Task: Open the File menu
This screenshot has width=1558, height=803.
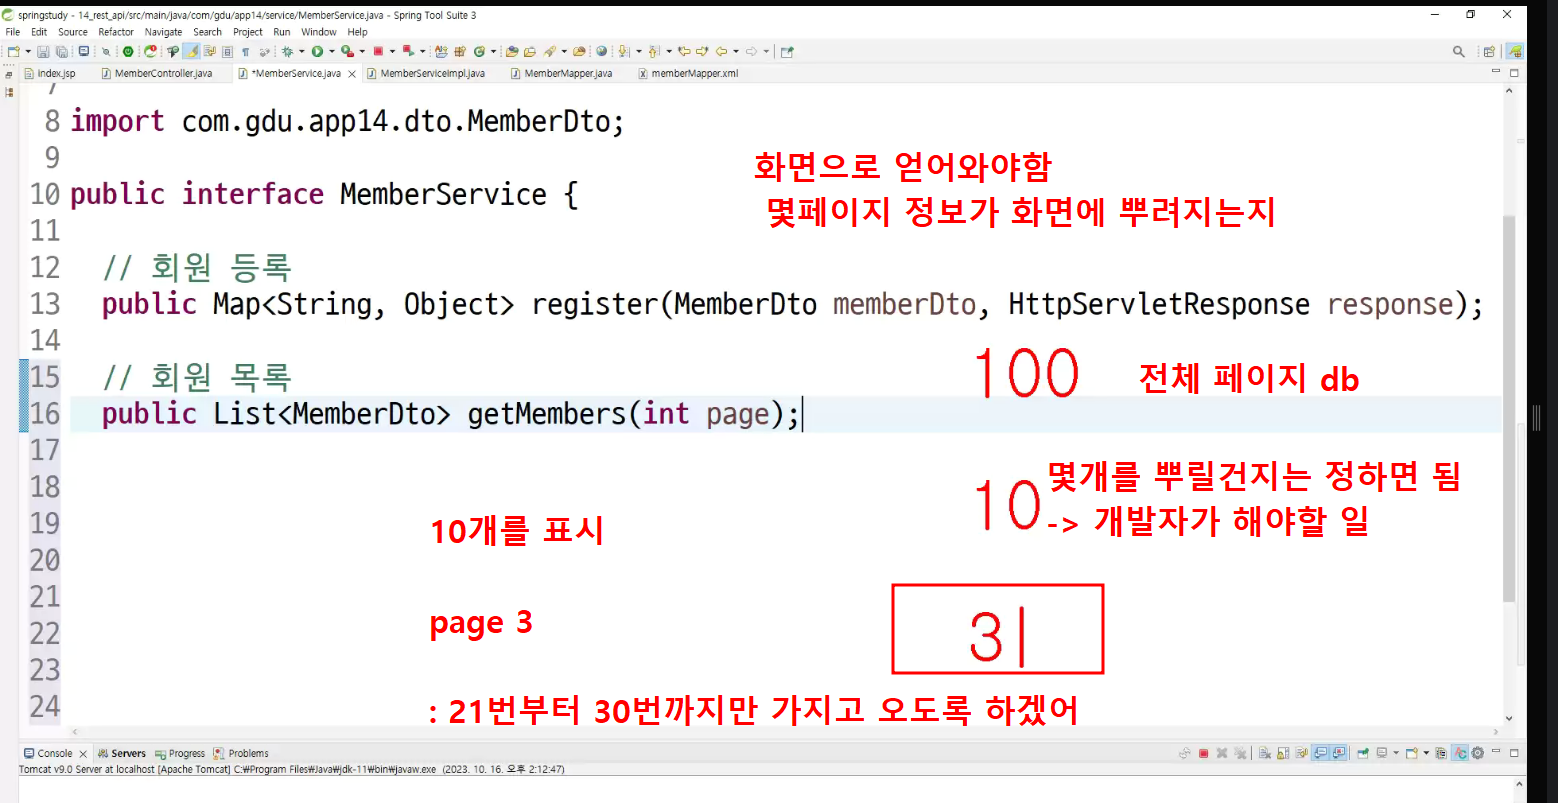Action: point(13,32)
